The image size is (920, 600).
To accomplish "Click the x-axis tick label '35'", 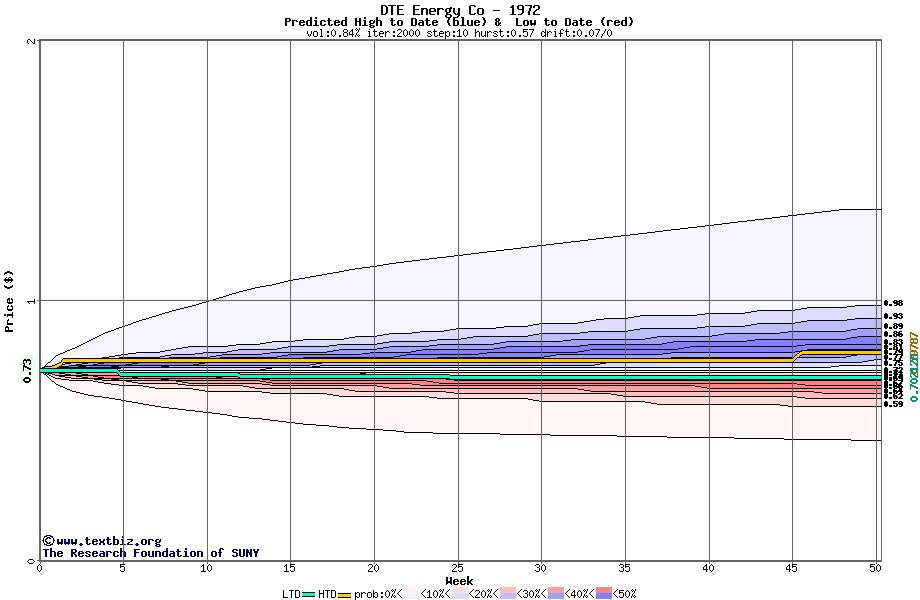I will [x=625, y=568].
